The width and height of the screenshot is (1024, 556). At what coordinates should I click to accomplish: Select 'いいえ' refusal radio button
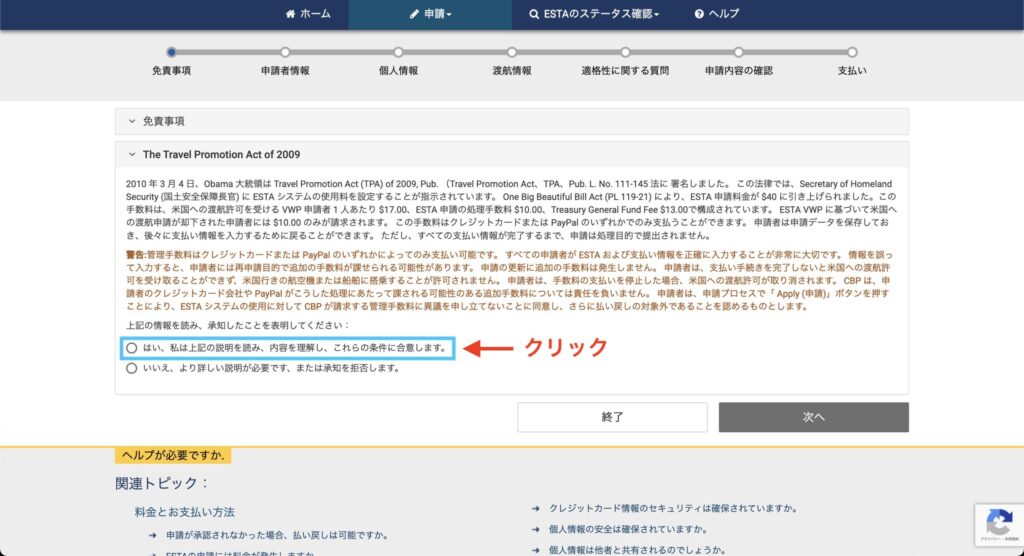[132, 368]
